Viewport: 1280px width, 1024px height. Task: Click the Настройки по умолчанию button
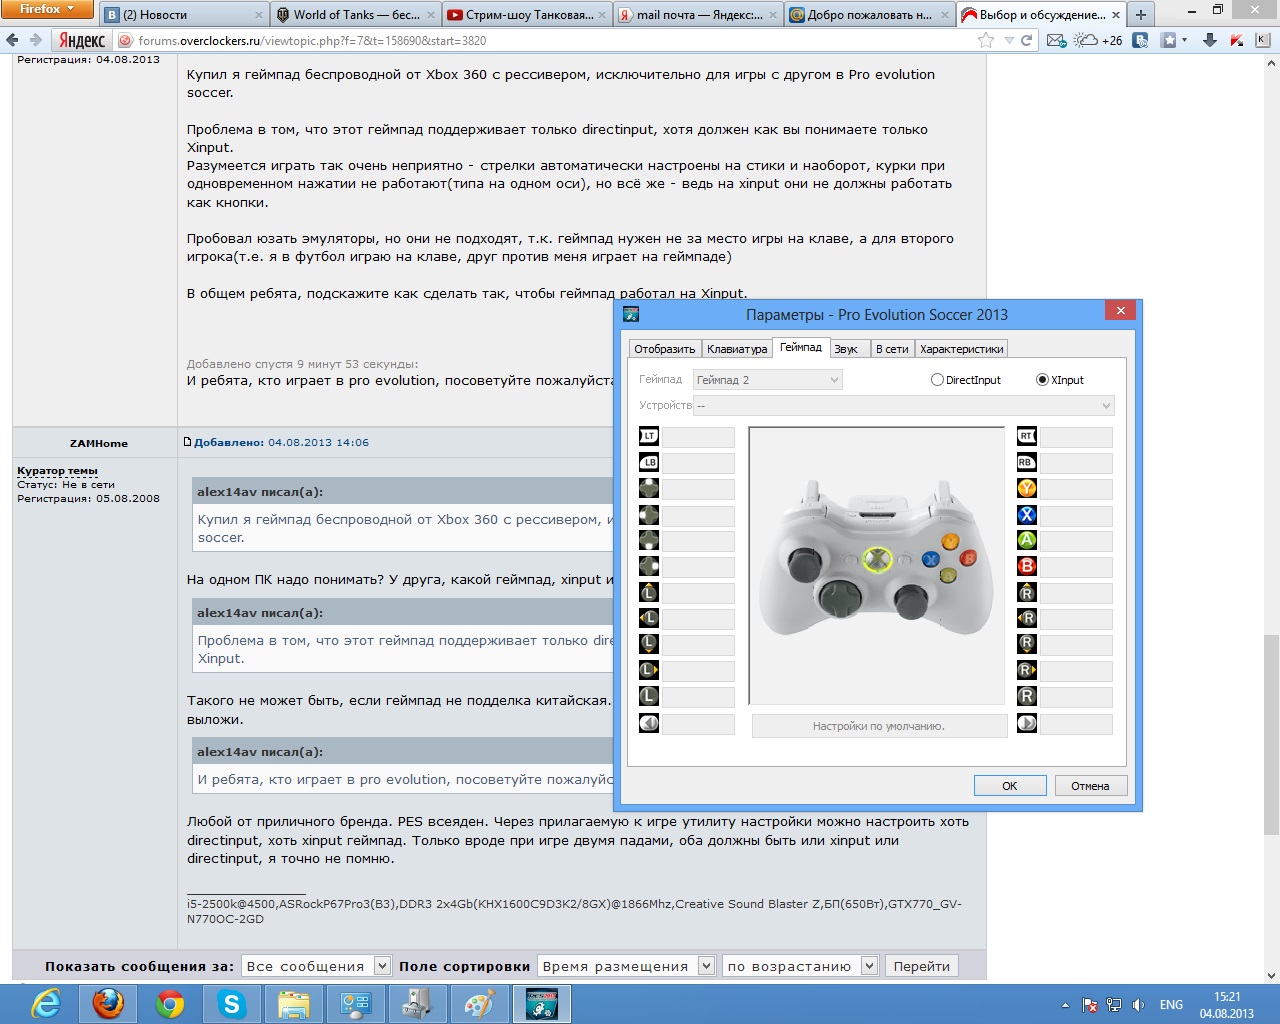[x=879, y=726]
